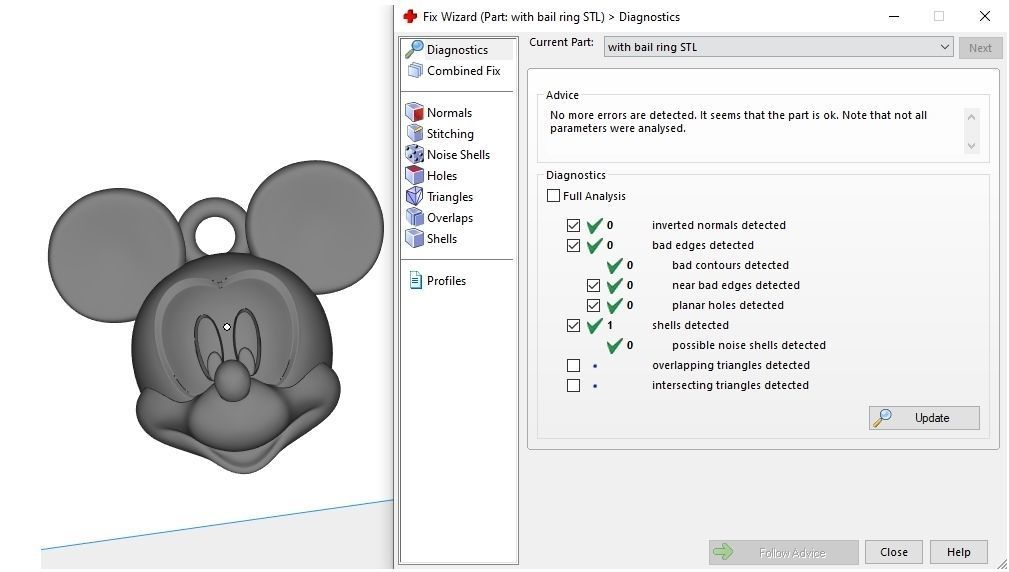The image size is (1009, 572).
Task: Click the red cross Fix Wizard icon
Action: pos(410,17)
